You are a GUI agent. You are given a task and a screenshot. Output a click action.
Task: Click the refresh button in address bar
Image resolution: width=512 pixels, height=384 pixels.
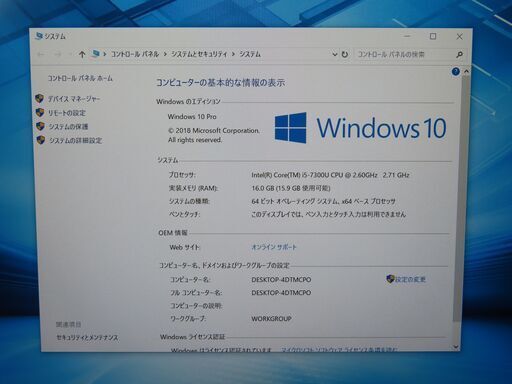point(345,54)
